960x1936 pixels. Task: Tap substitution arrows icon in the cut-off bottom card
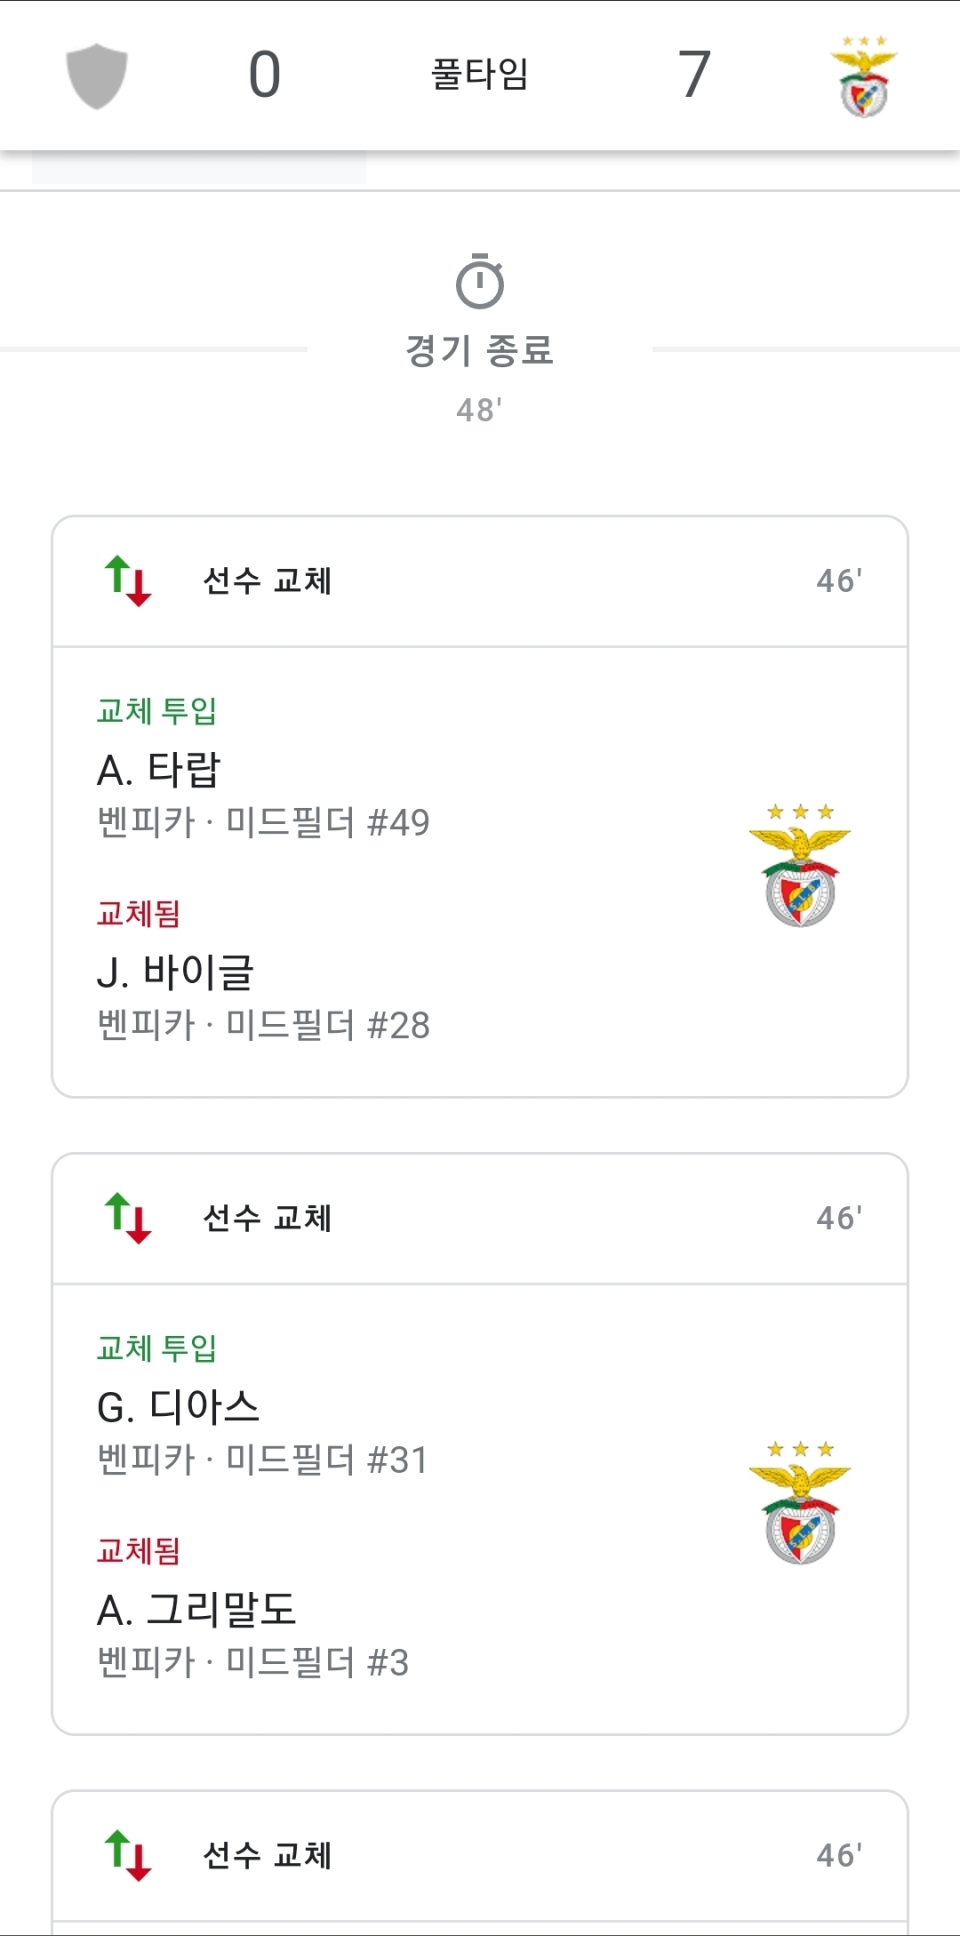tap(128, 1855)
